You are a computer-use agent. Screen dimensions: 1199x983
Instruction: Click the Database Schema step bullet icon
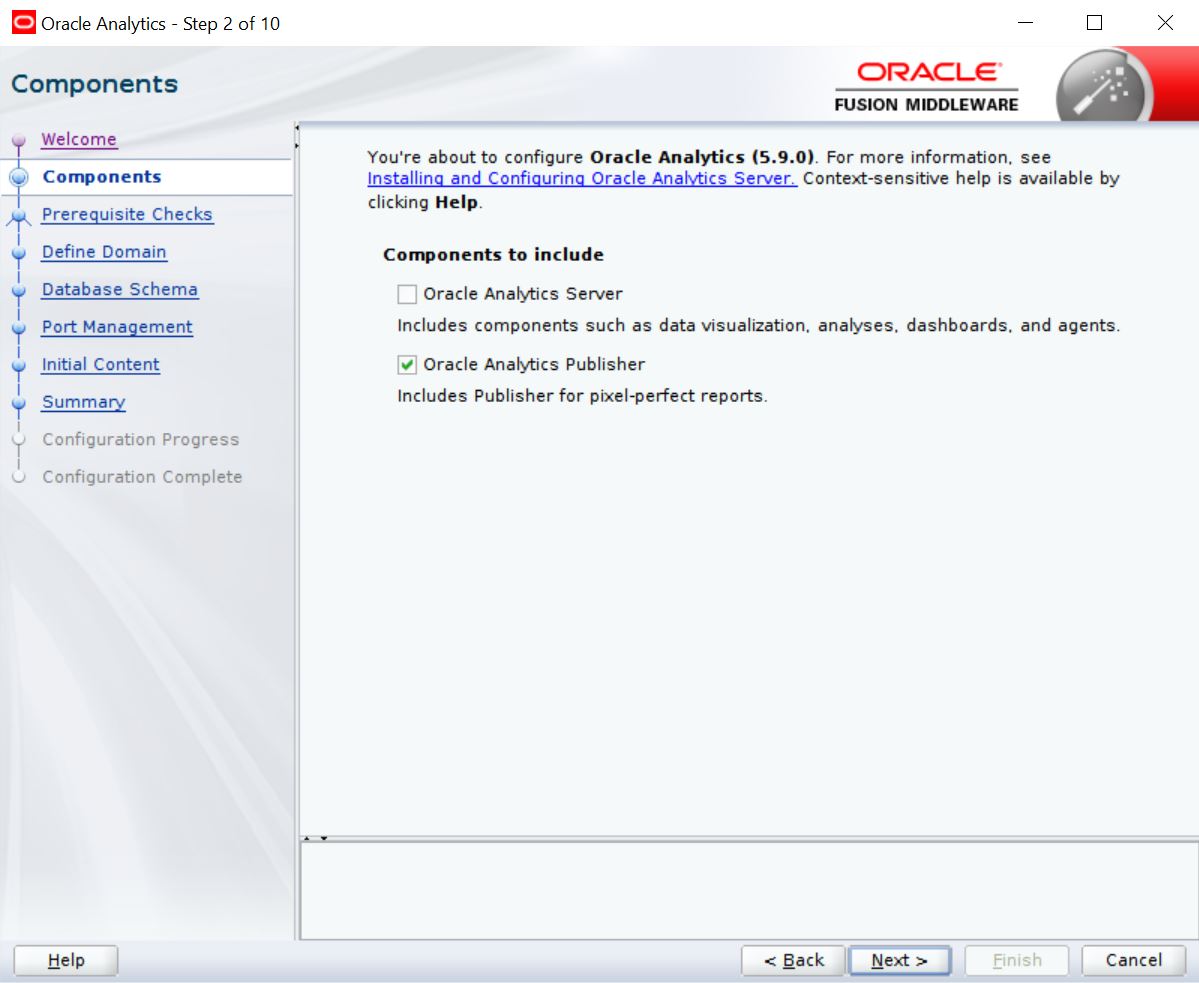pos(19,290)
